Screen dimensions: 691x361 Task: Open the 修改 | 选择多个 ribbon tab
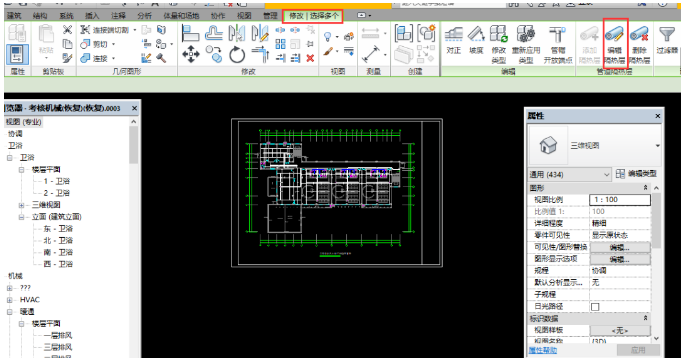click(313, 15)
